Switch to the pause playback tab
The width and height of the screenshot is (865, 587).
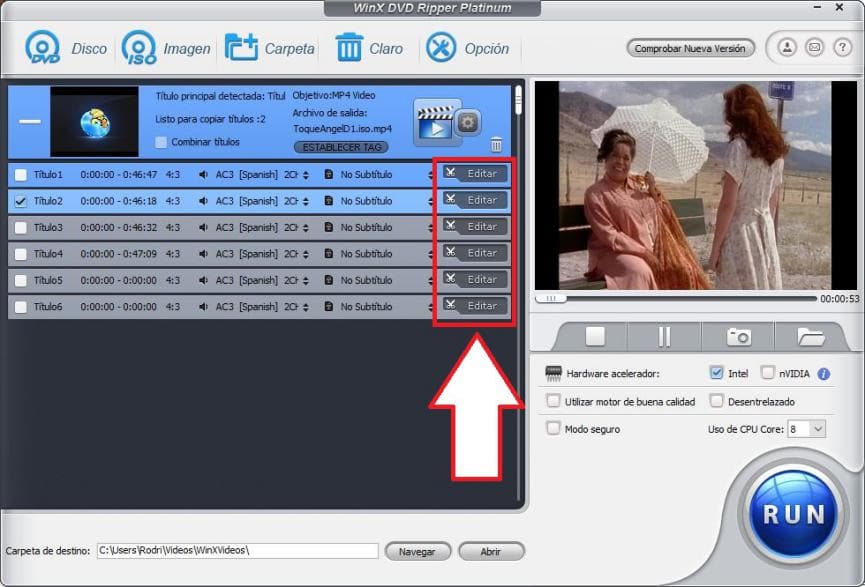pos(665,337)
